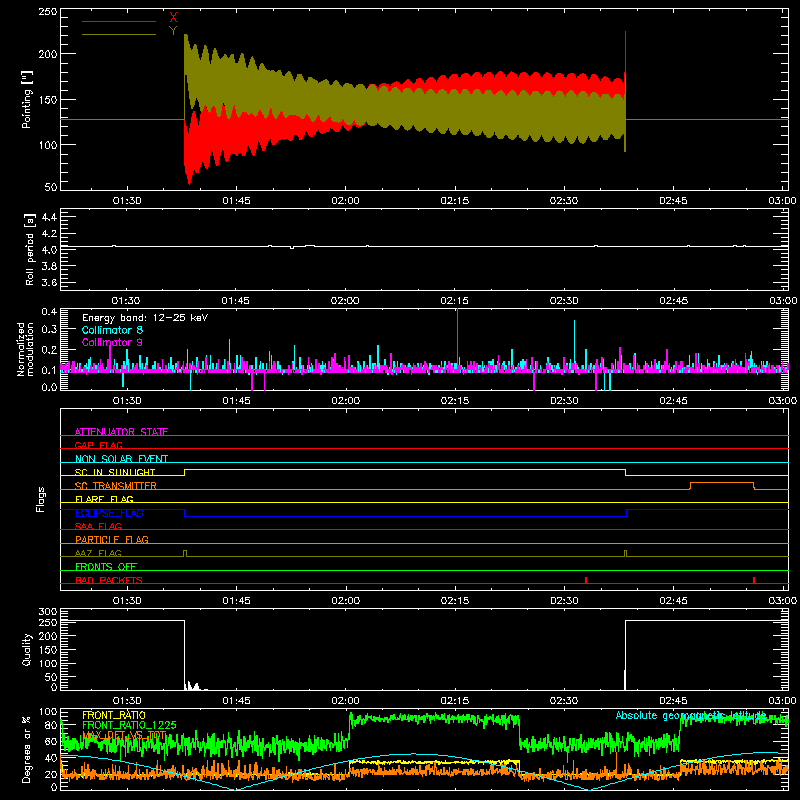Click the FRONT_RATIO_1225 legend text
This screenshot has height=800, width=800.
point(129,725)
